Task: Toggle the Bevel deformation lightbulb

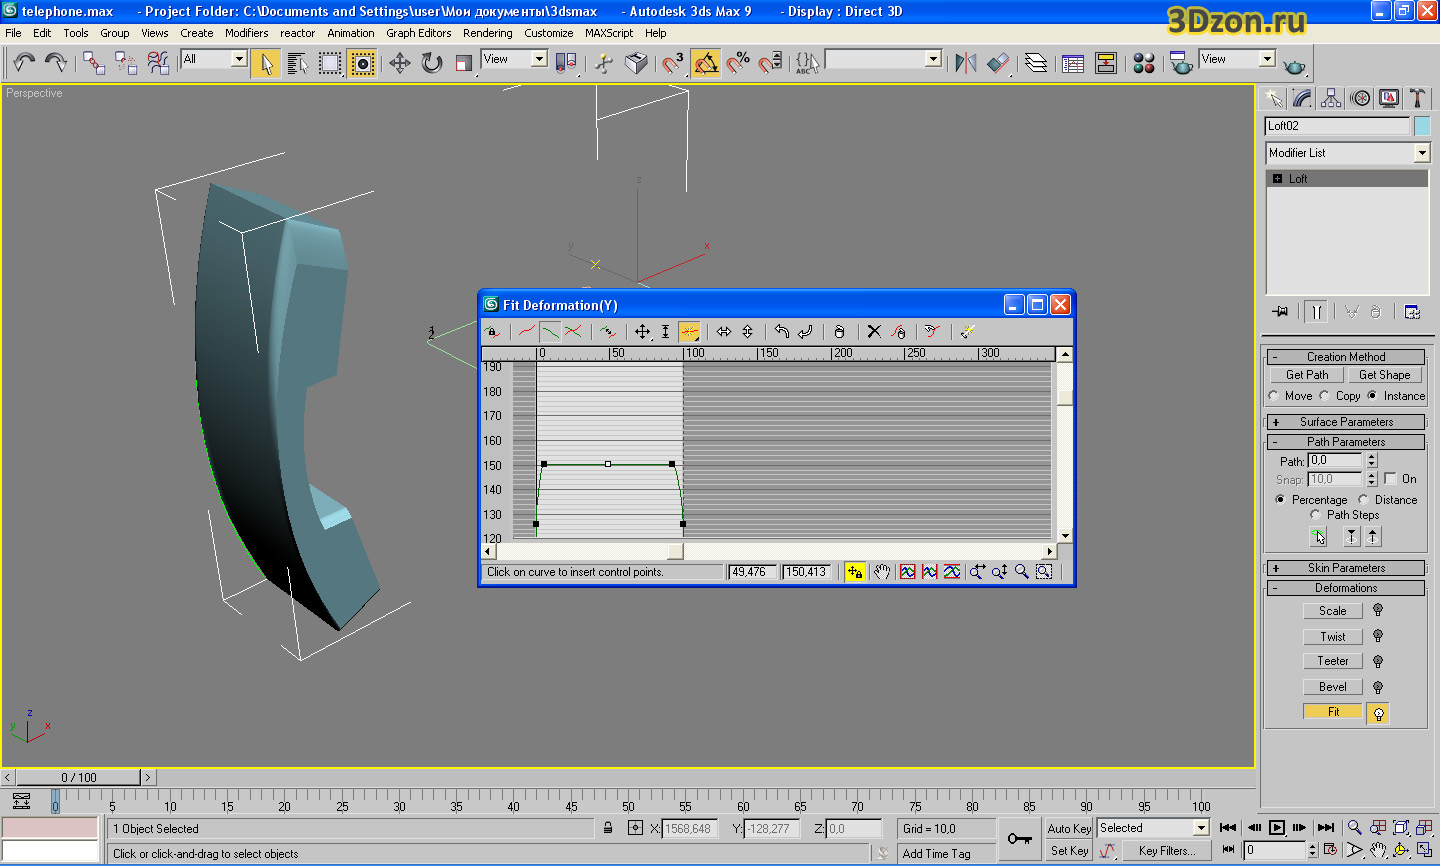Action: tap(1378, 687)
